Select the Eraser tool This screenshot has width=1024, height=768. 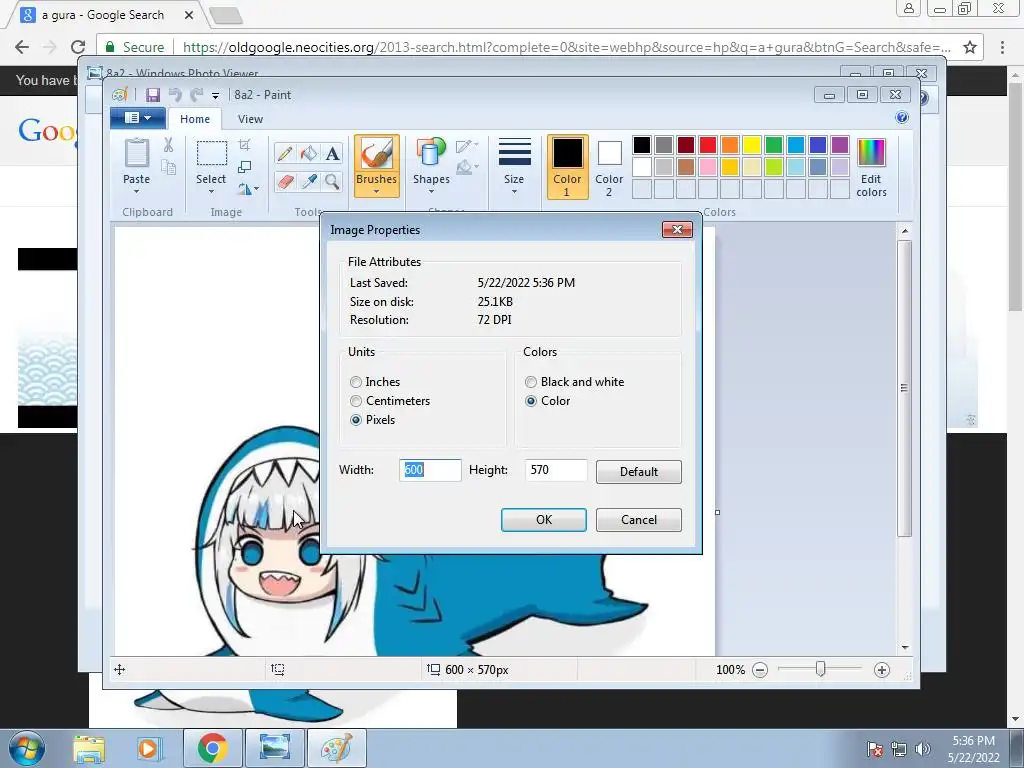point(284,181)
